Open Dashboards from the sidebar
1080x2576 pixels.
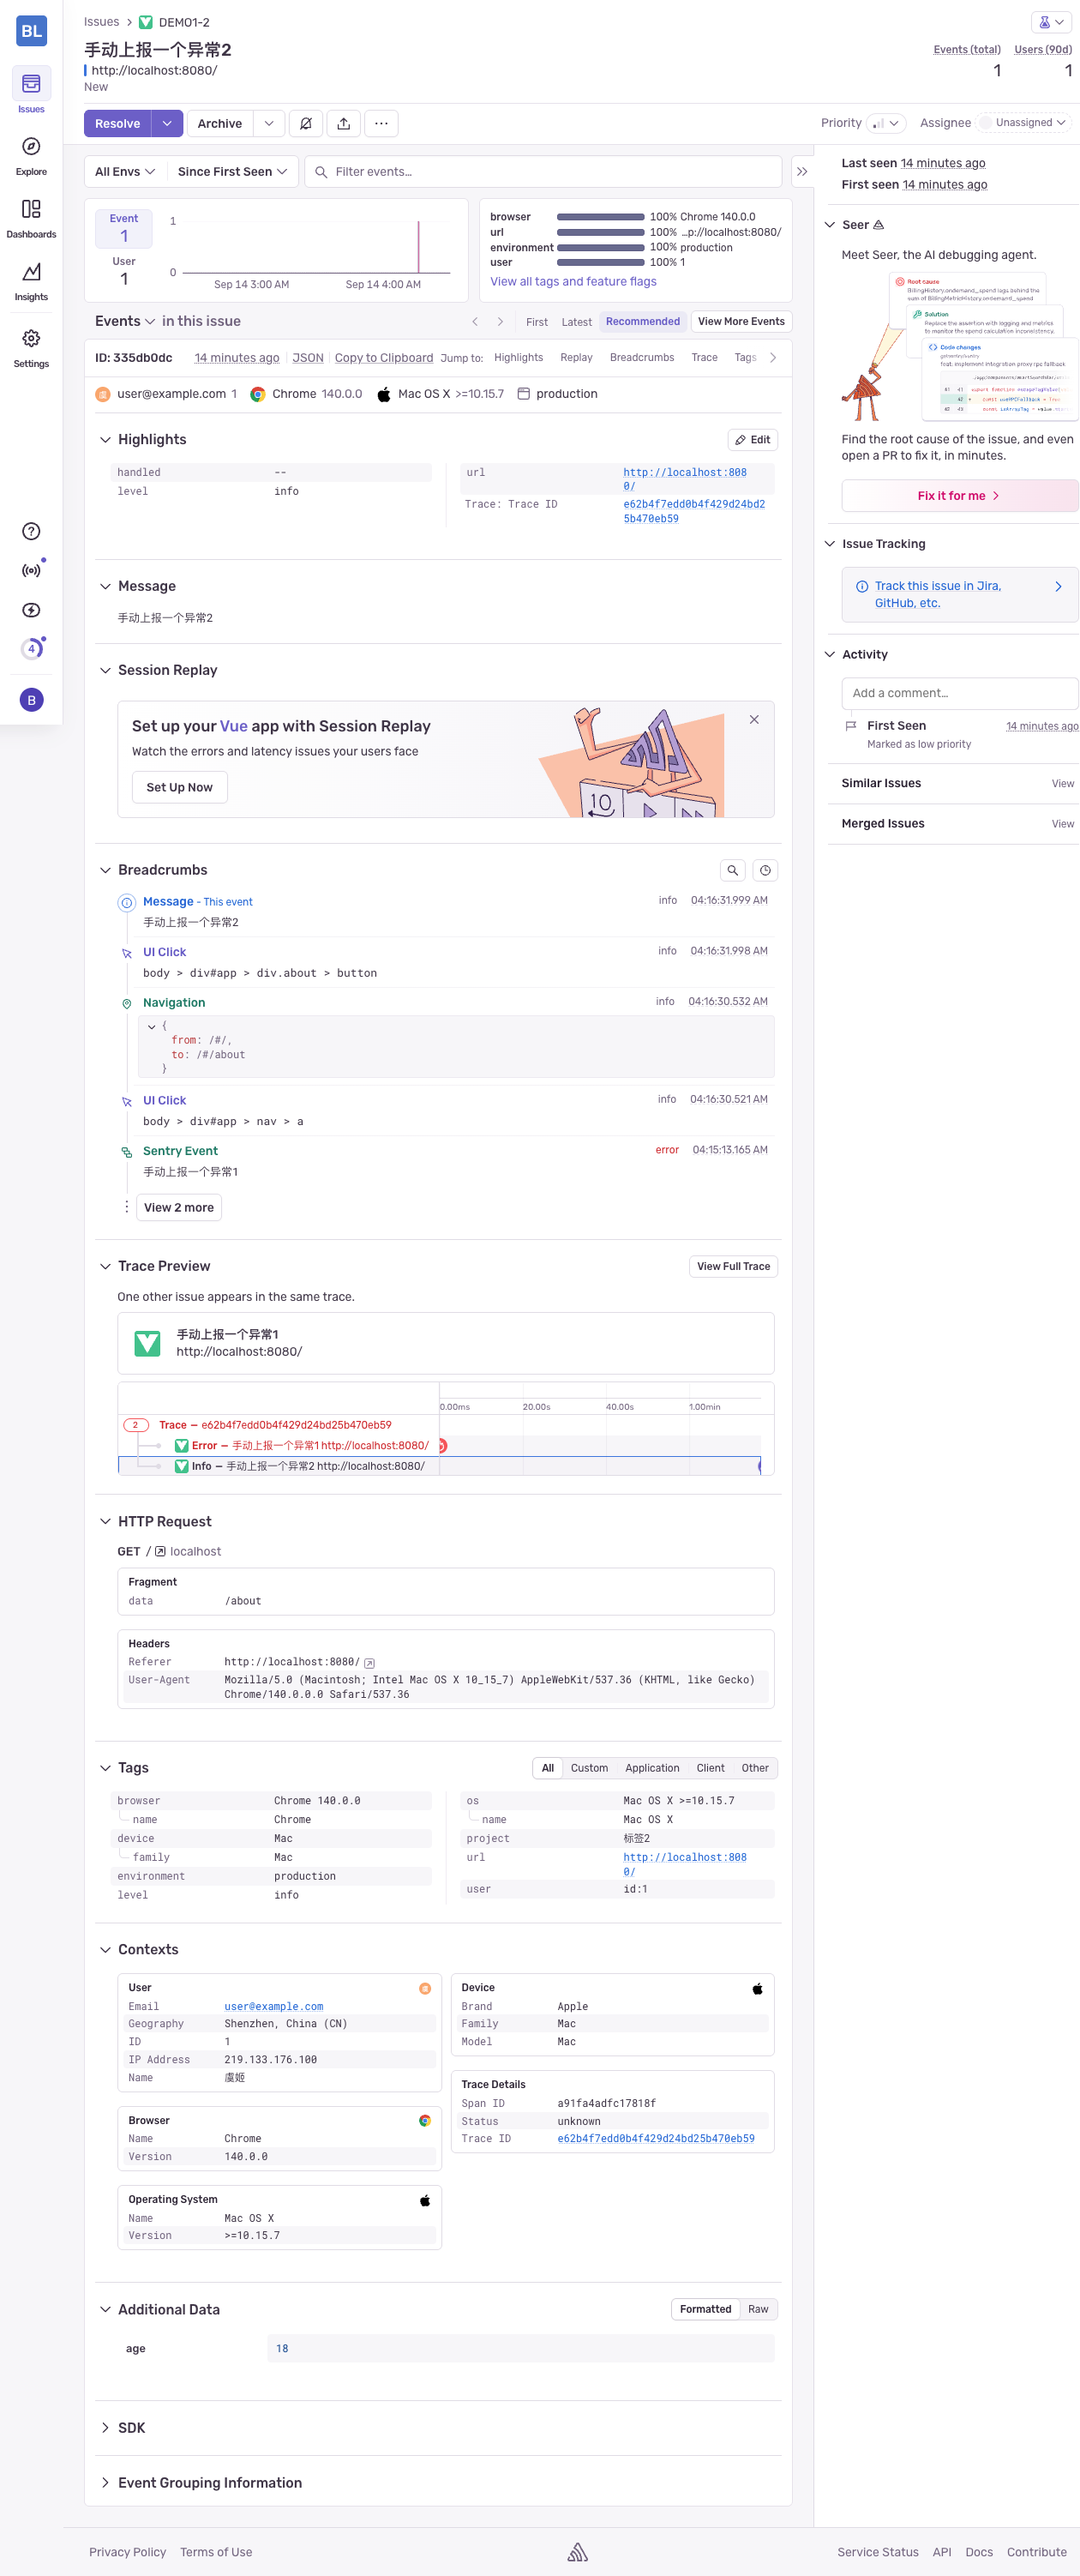31,217
